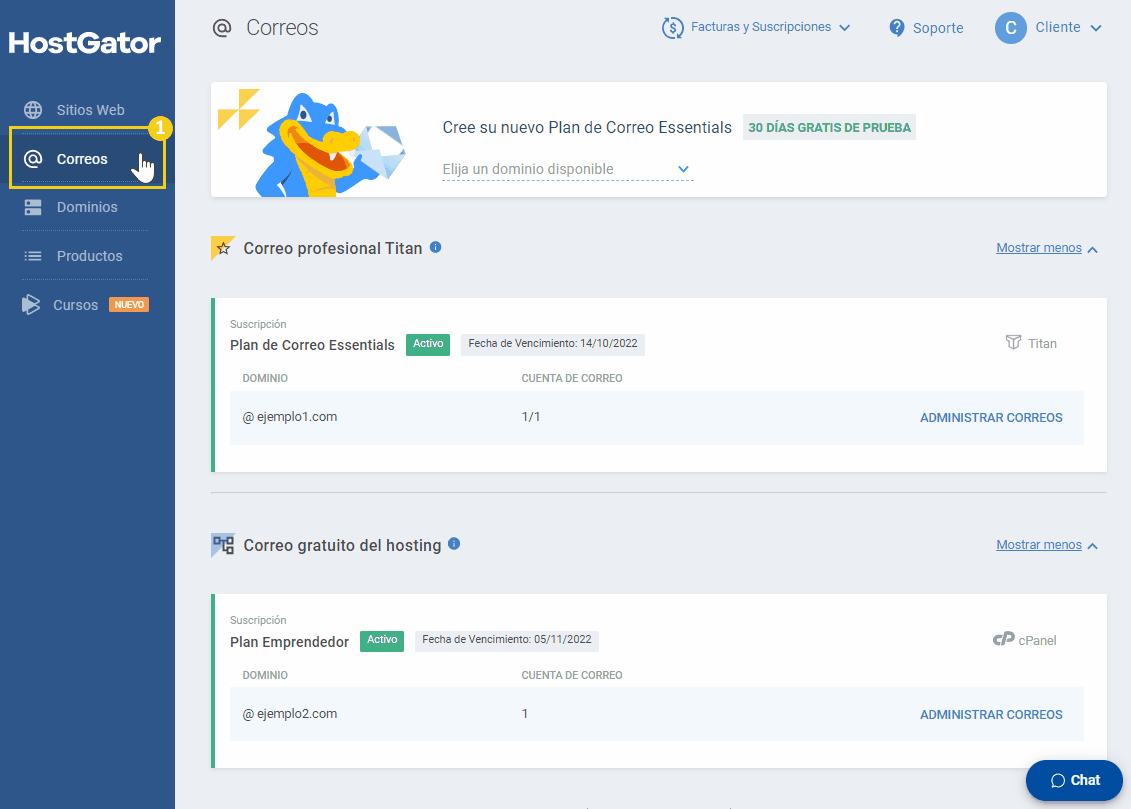
Task: Click the NUEVO badge next to Cursos
Action: (x=129, y=305)
